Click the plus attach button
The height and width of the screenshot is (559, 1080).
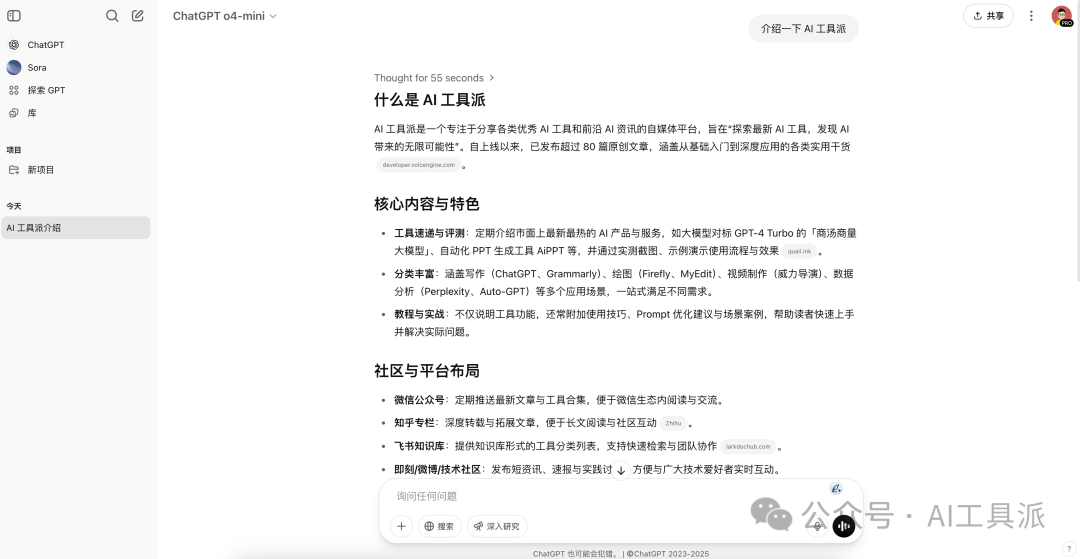pos(401,527)
